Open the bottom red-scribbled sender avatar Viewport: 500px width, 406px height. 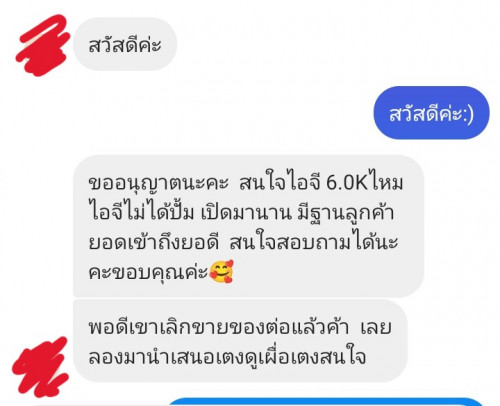click(x=40, y=367)
